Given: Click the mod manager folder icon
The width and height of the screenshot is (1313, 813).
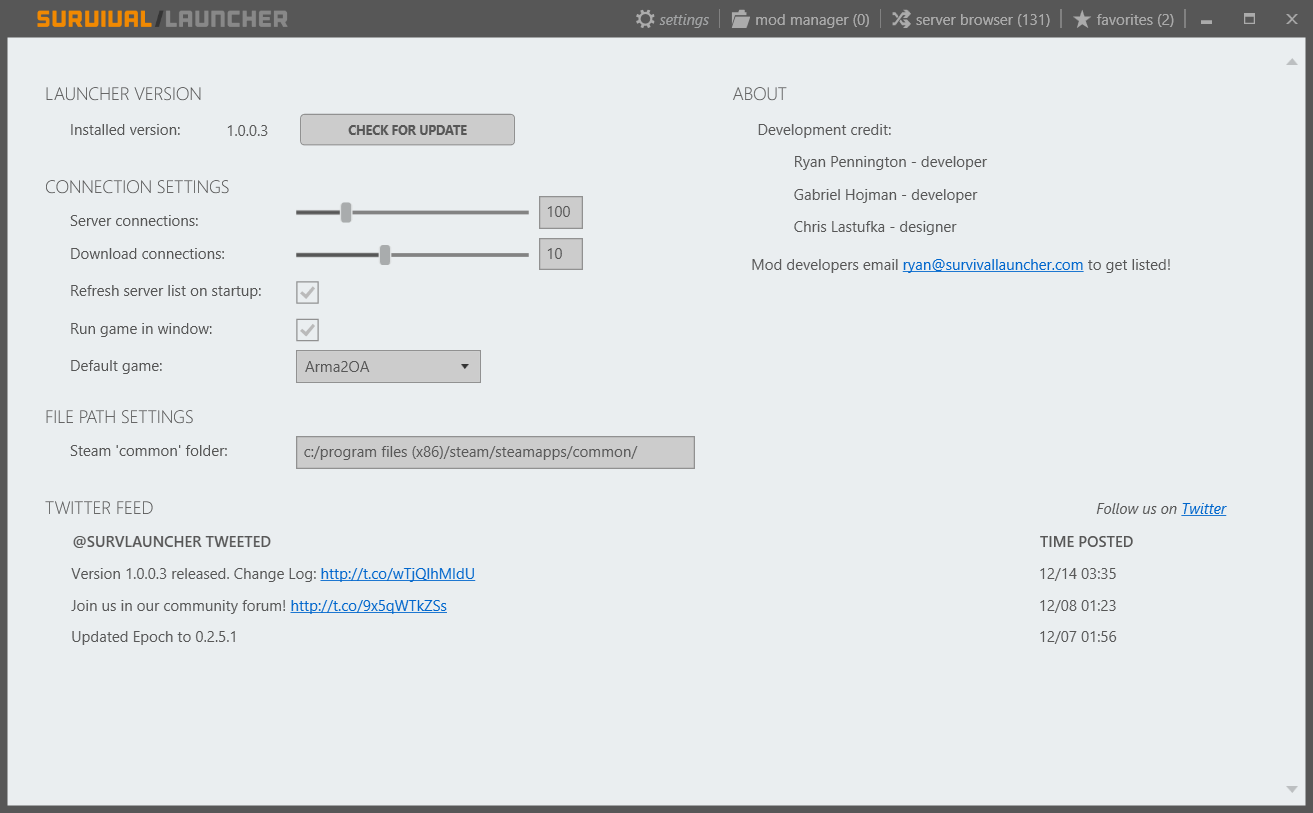Looking at the screenshot, I should point(740,19).
